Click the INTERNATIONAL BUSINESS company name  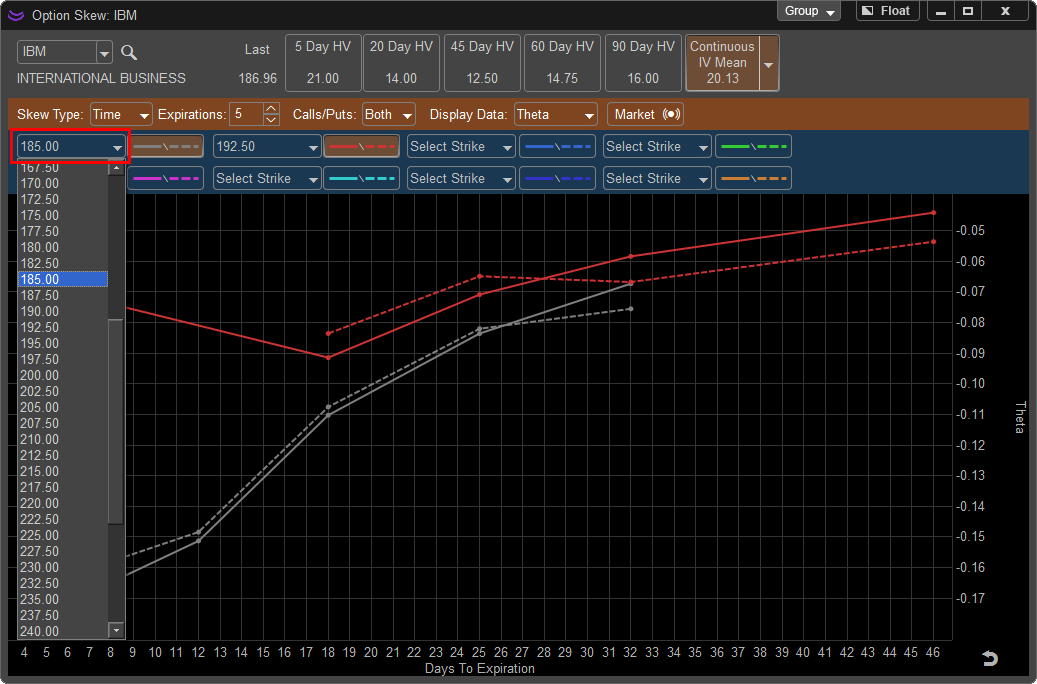(x=101, y=78)
